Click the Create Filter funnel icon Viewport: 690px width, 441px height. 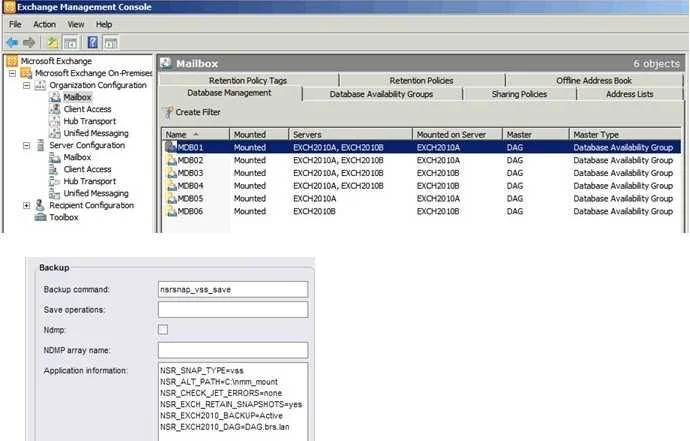tap(168, 112)
